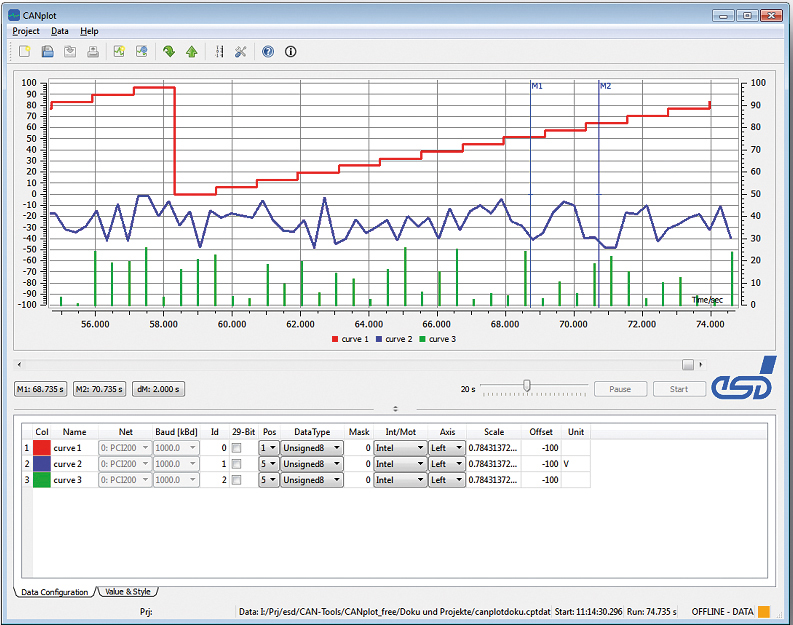Screen dimensions: 793x625
Task: Click the green up arrow icon
Action: pyautogui.click(x=191, y=52)
